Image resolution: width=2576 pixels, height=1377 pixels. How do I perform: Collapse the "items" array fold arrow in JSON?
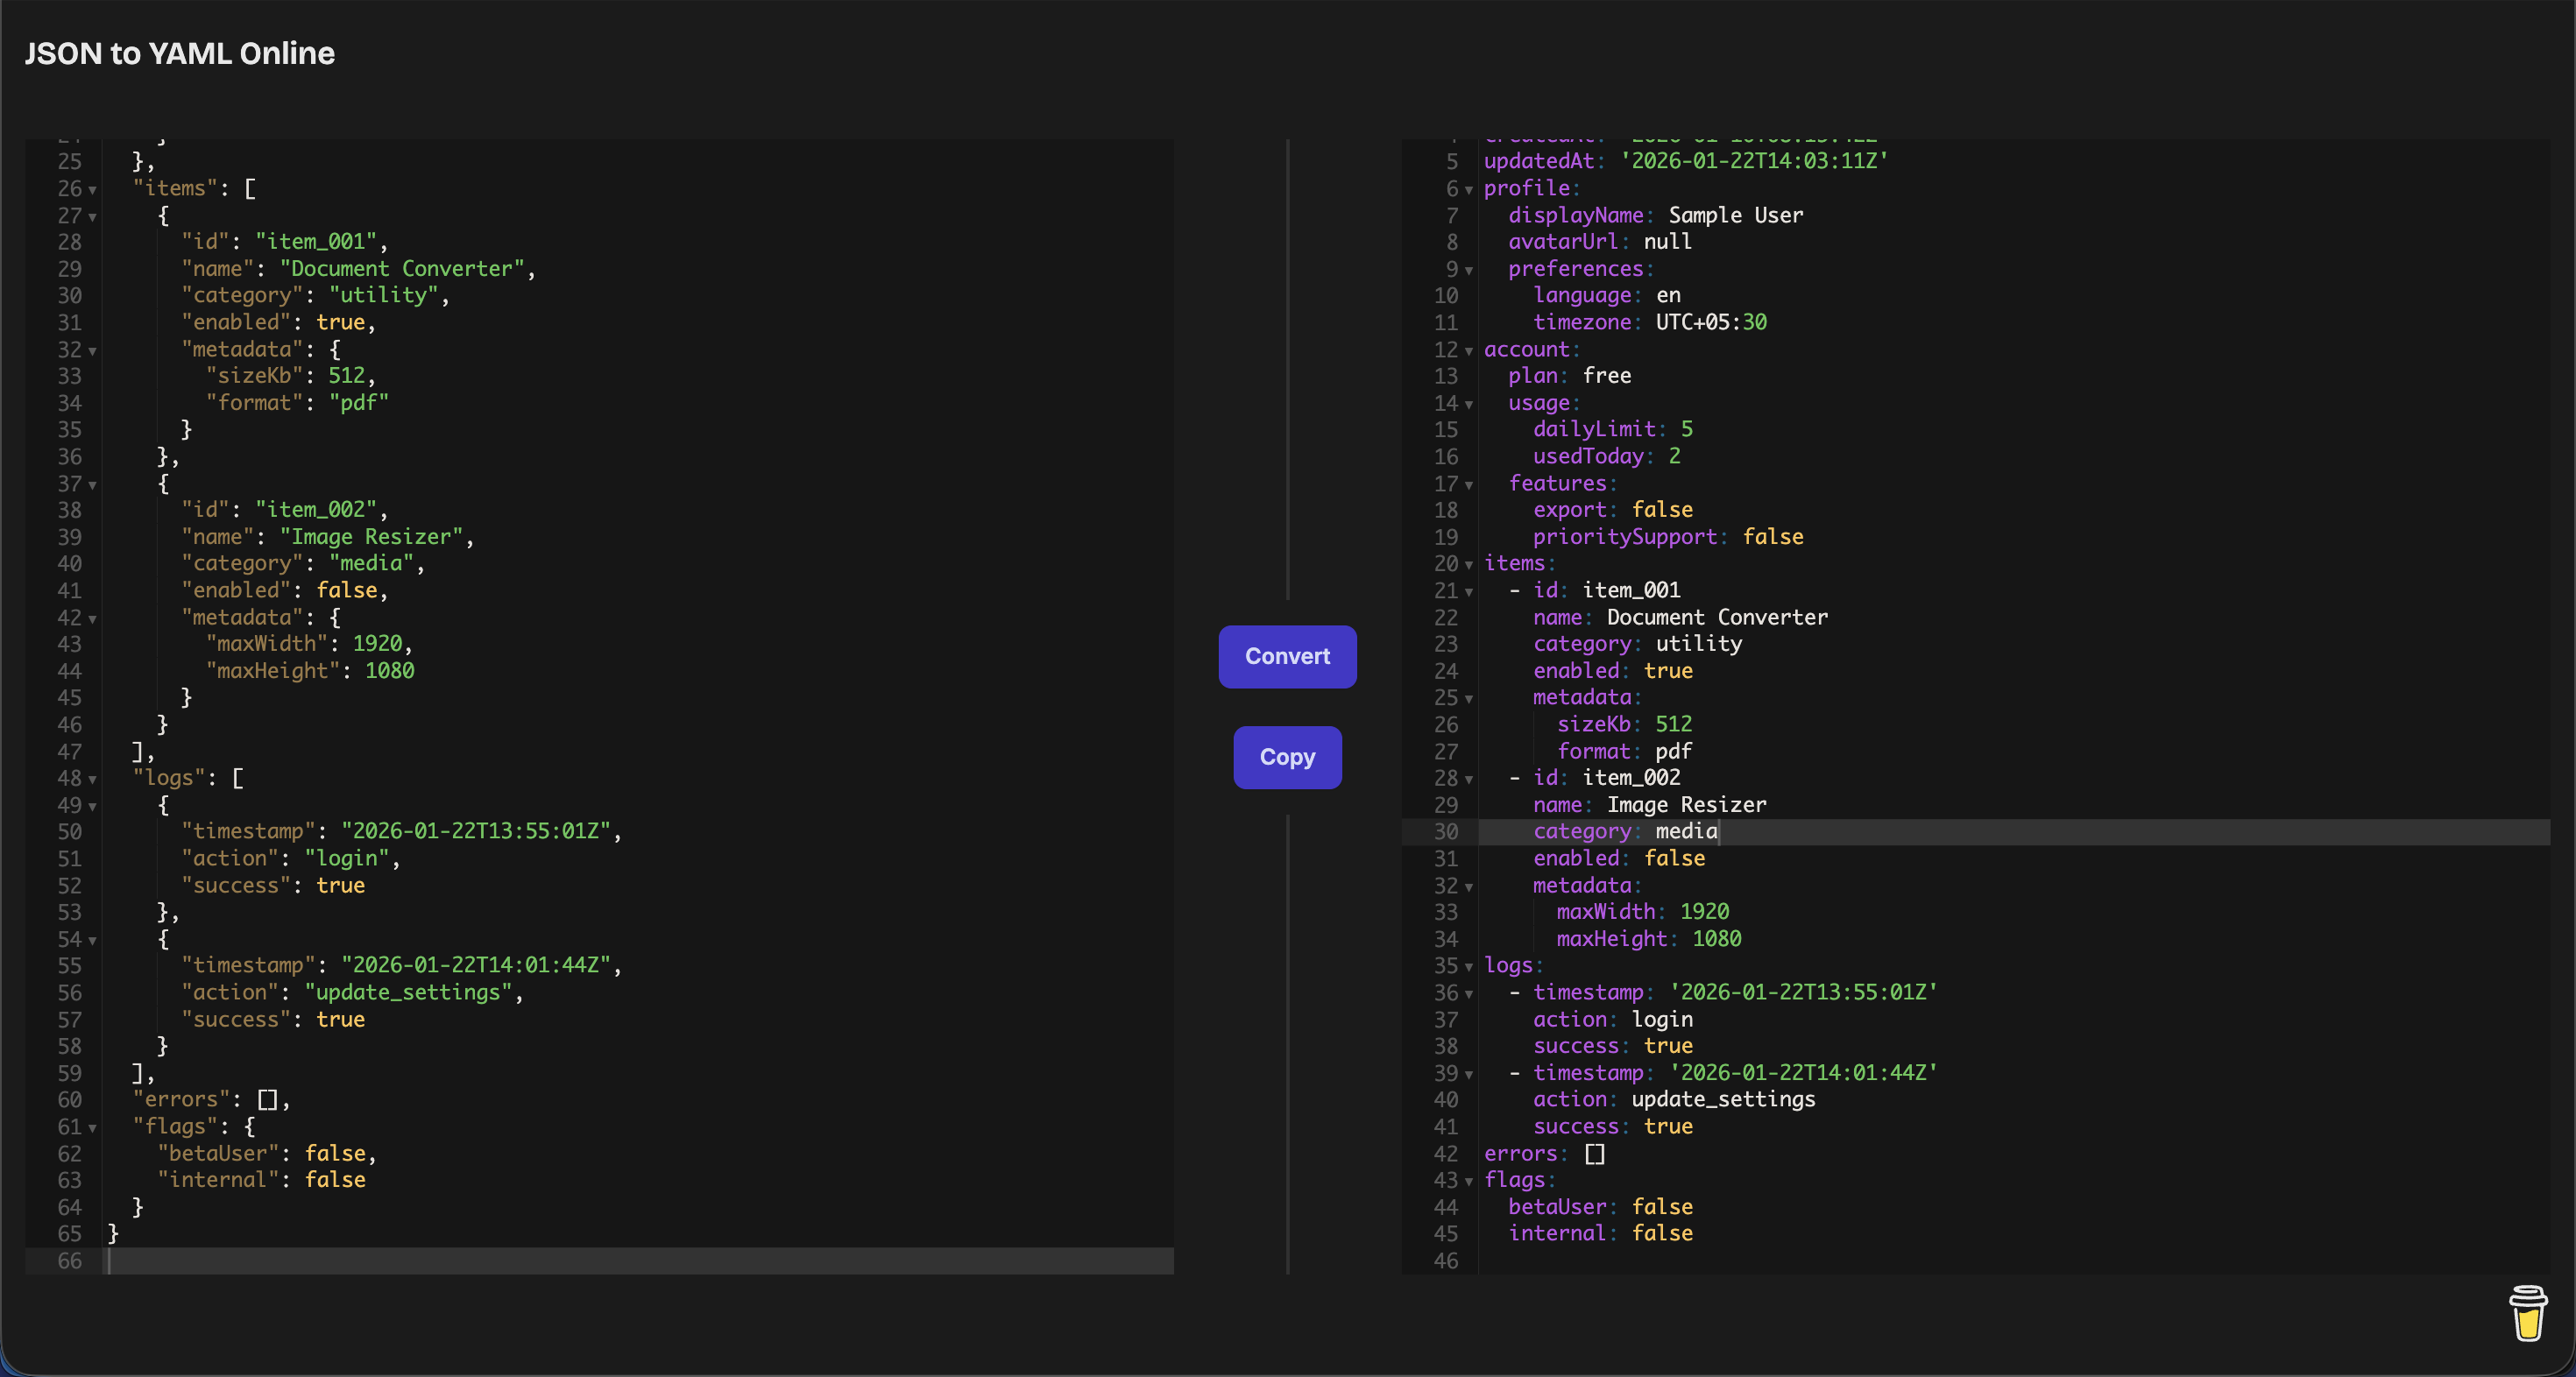click(93, 190)
